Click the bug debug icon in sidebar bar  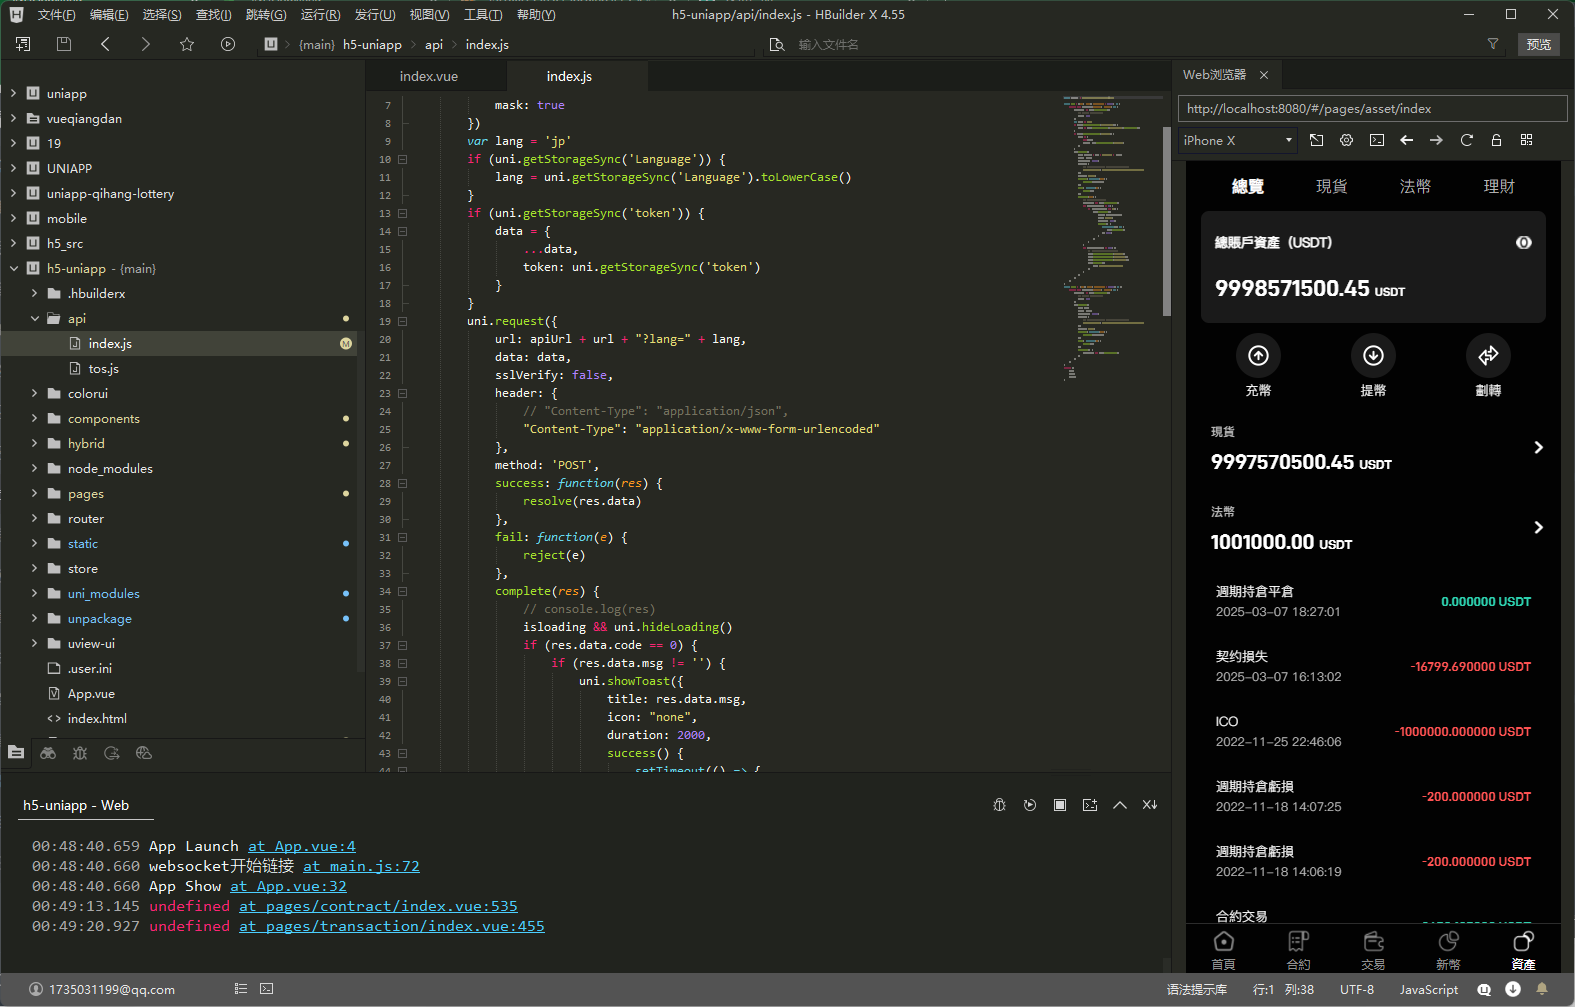point(80,753)
